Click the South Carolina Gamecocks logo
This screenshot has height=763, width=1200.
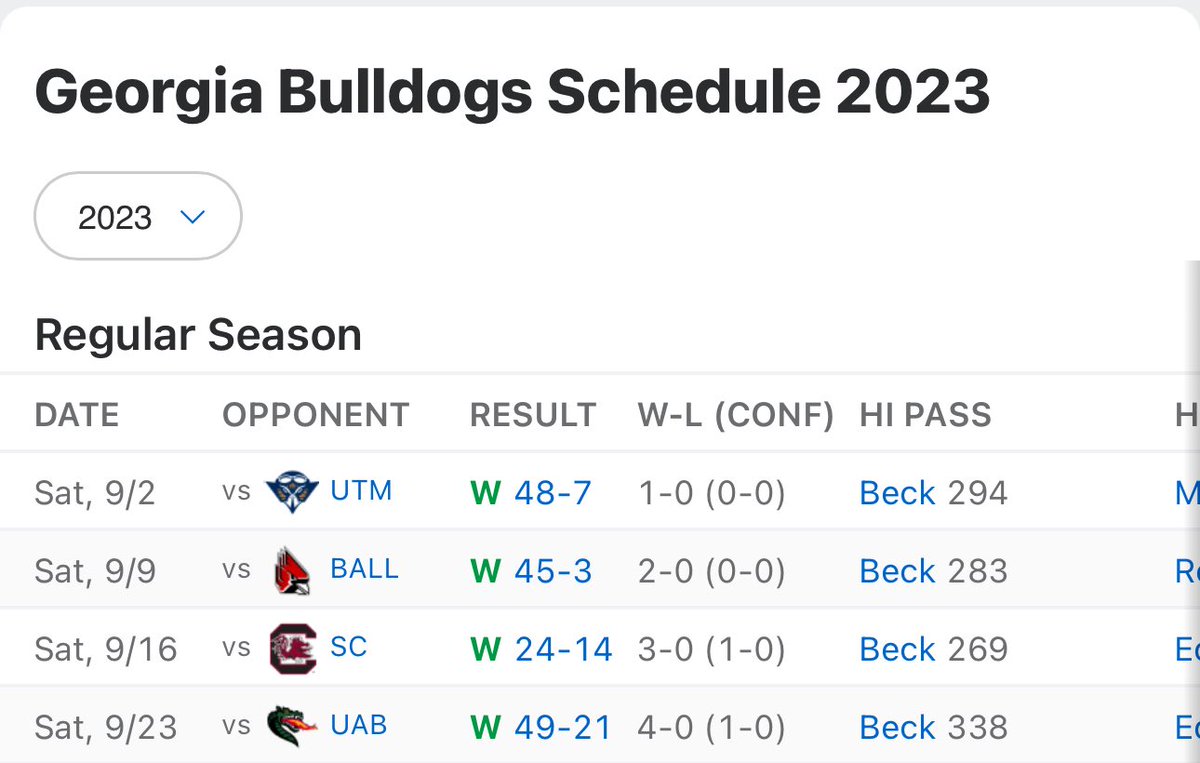[292, 648]
